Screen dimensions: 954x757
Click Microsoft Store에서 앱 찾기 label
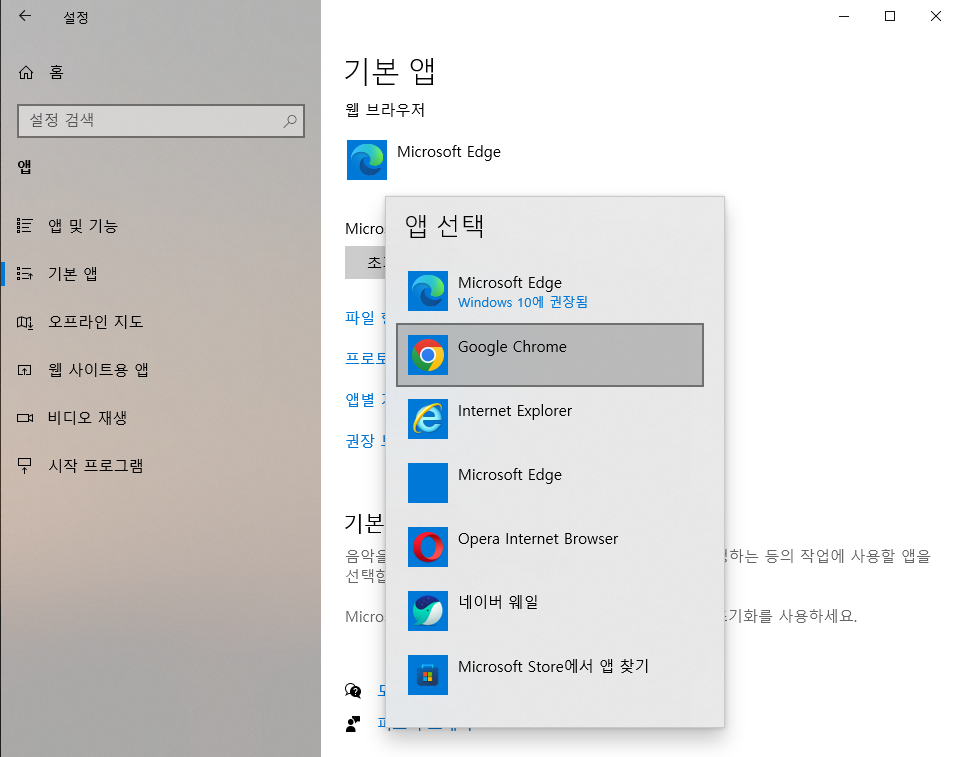pyautogui.click(x=553, y=666)
